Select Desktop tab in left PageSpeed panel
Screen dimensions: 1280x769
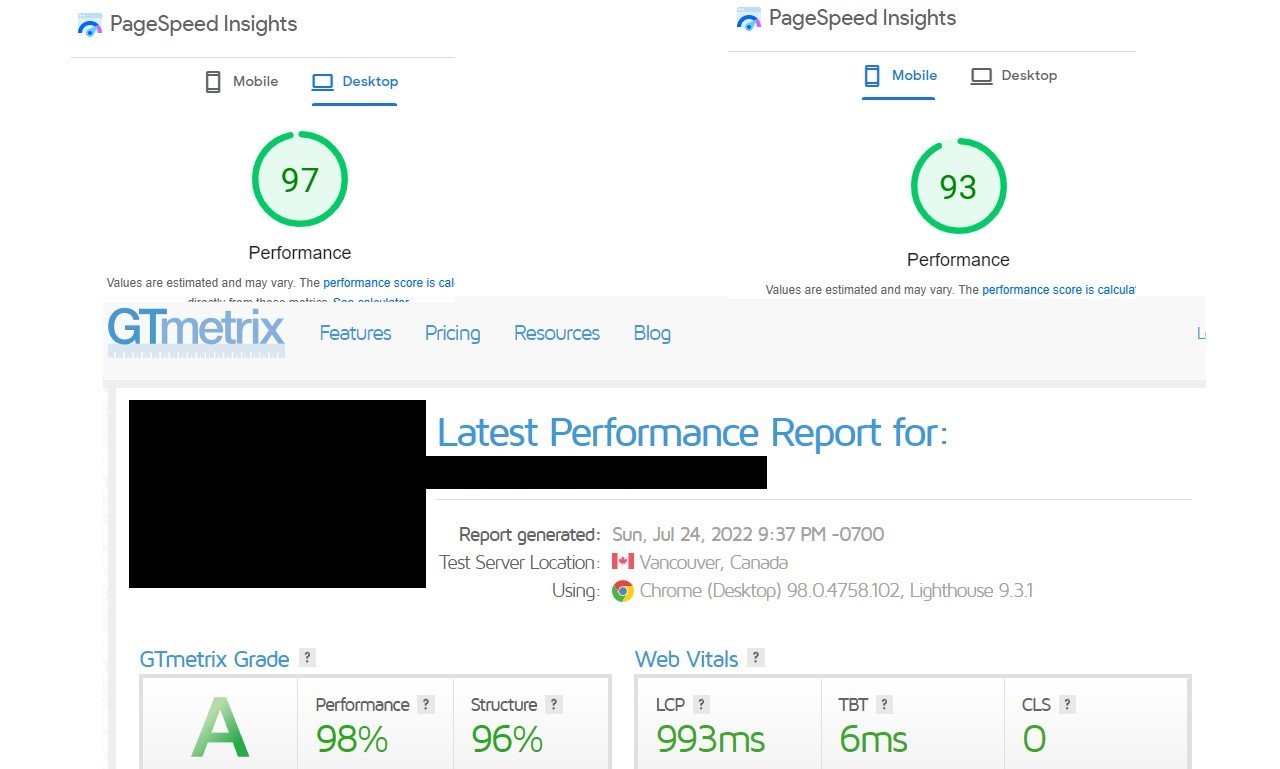pos(355,82)
